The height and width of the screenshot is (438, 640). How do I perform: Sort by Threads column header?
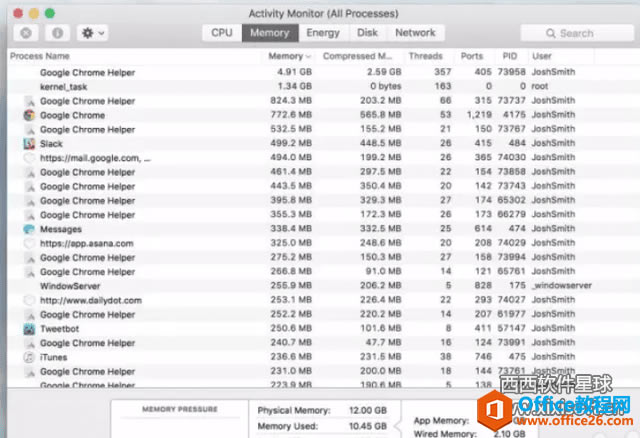click(426, 56)
